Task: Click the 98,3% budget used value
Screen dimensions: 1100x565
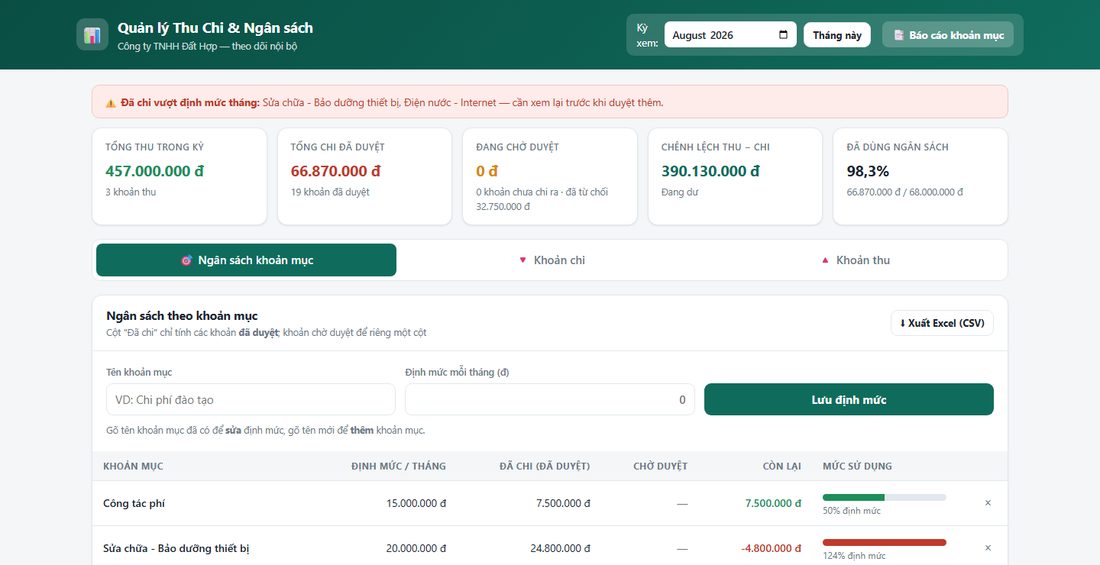Action: pyautogui.click(x=868, y=171)
